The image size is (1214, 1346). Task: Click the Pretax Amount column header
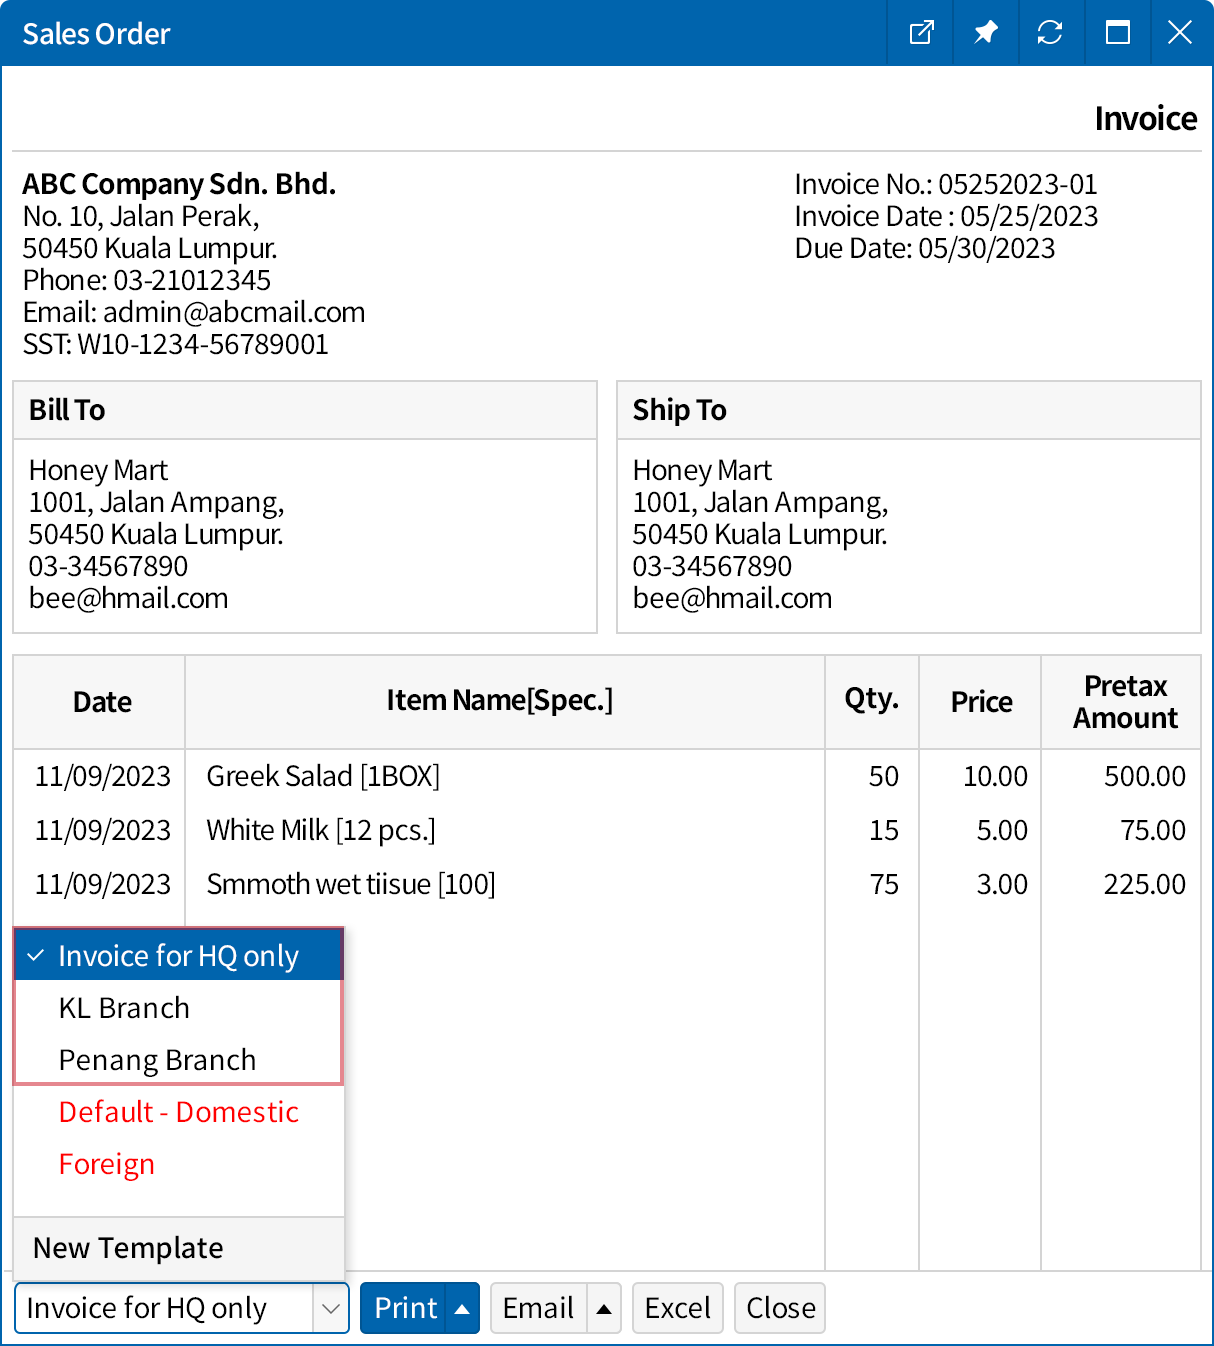tap(1125, 702)
